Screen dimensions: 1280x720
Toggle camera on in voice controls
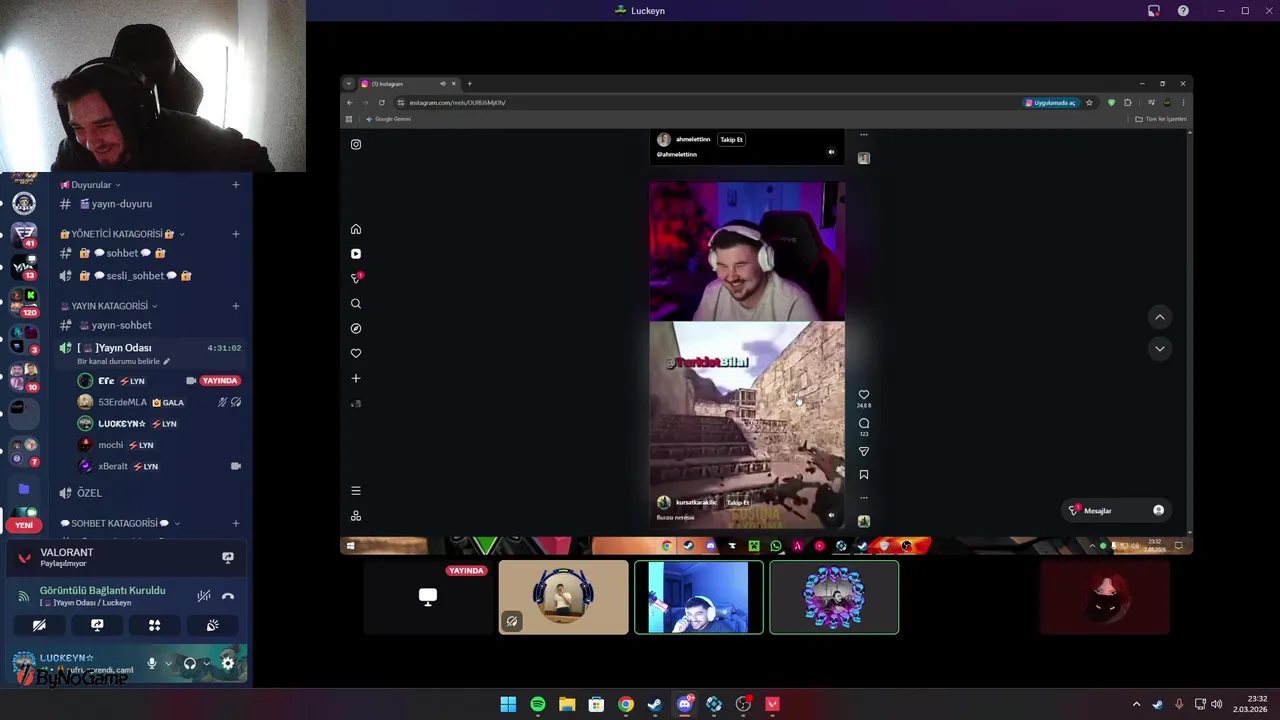coord(39,625)
